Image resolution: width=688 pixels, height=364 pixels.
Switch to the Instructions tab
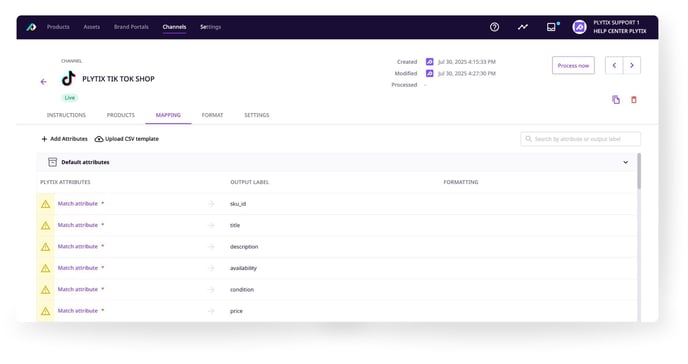[x=66, y=115]
